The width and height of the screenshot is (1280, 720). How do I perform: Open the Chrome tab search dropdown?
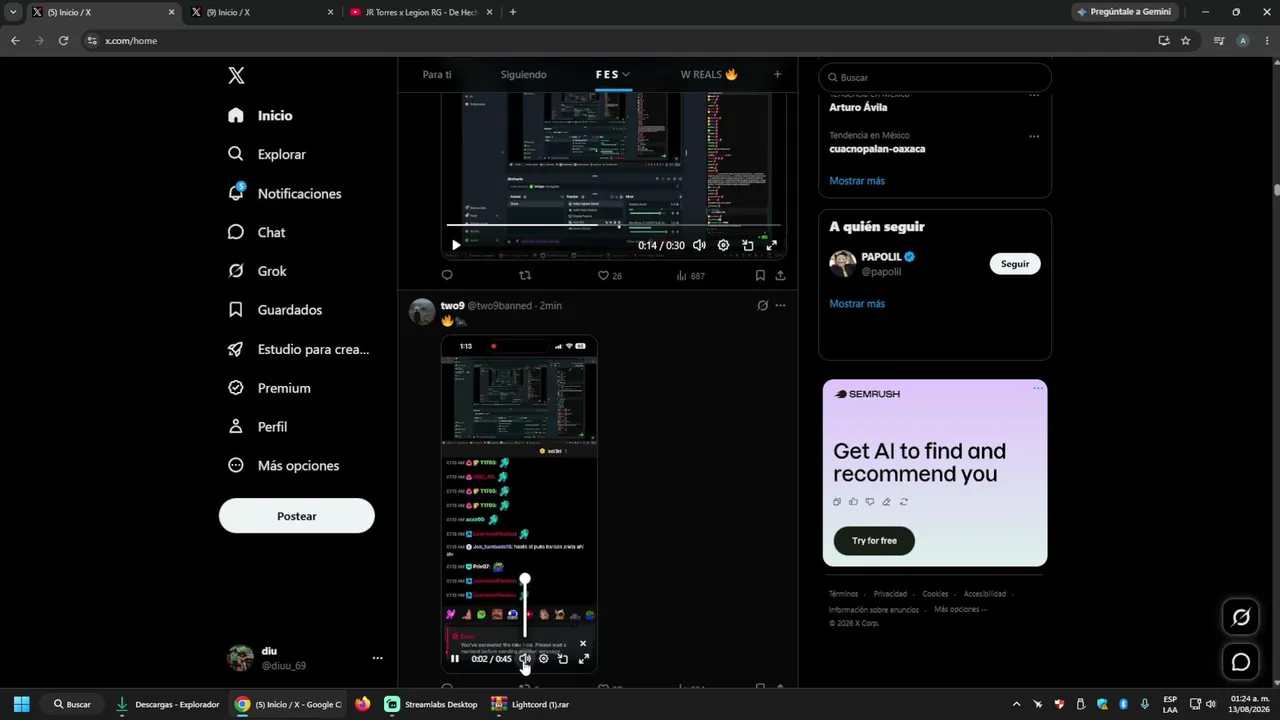[13, 12]
